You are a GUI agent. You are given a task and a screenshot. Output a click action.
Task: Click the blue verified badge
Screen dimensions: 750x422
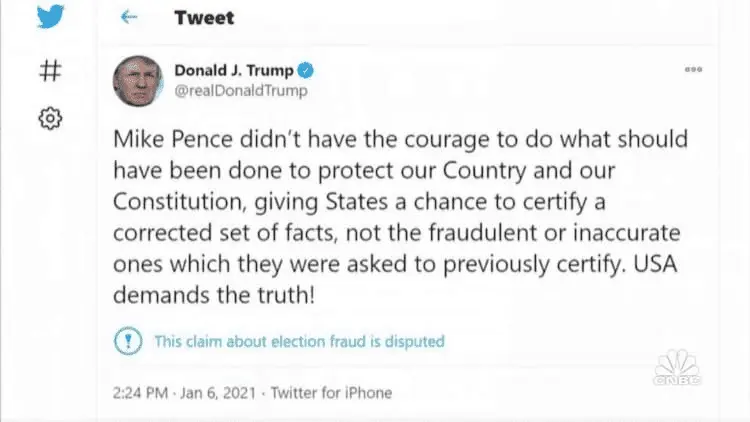[x=309, y=71]
